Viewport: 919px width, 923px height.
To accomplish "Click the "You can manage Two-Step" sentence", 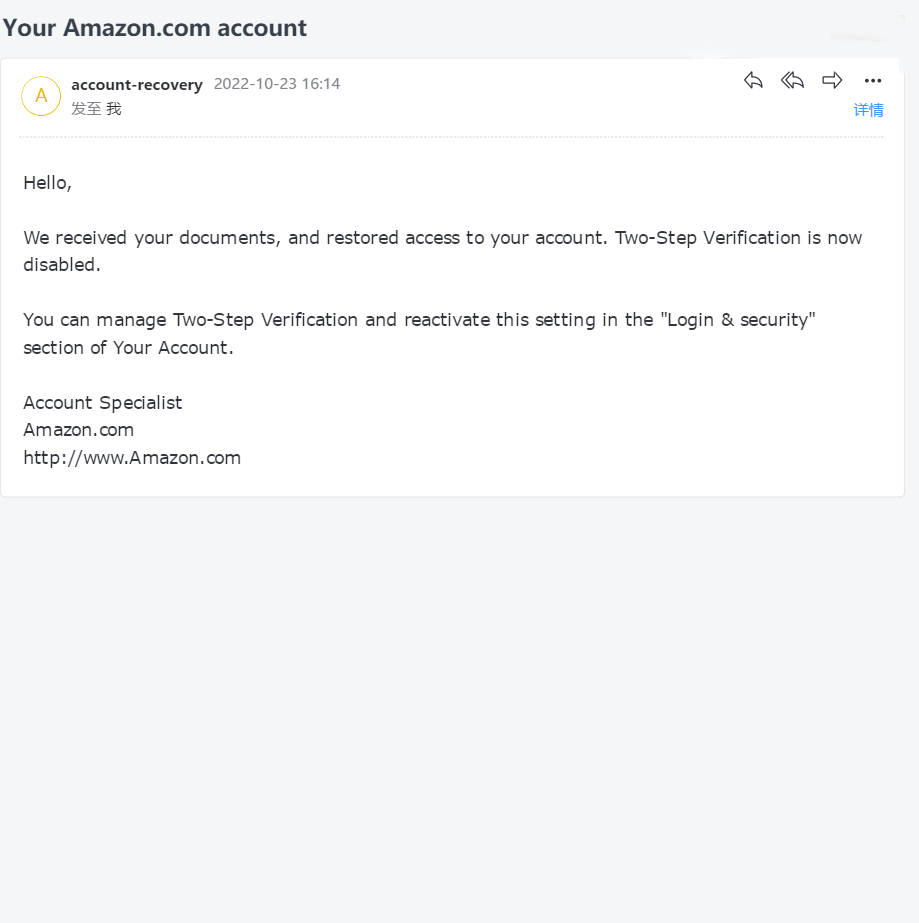I will coord(419,320).
